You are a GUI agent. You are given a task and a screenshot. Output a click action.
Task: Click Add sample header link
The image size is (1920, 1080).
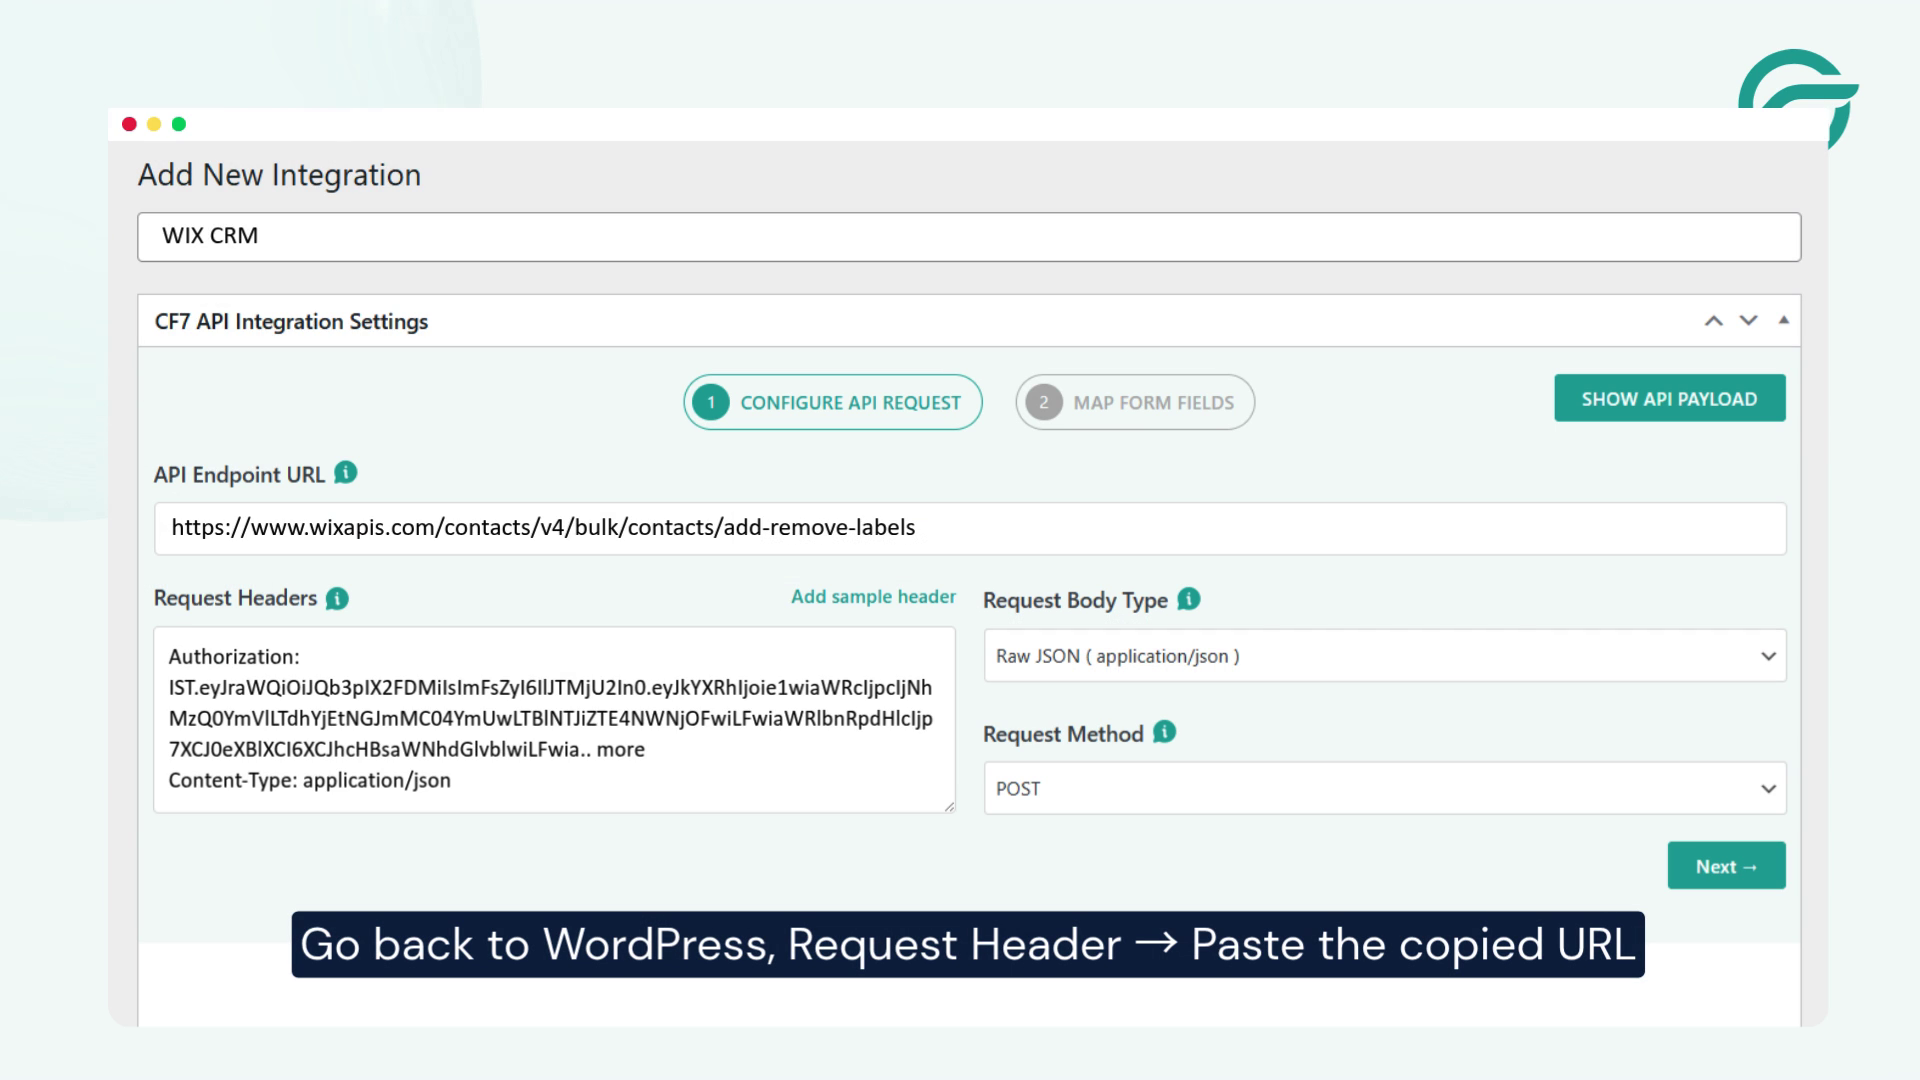point(873,597)
